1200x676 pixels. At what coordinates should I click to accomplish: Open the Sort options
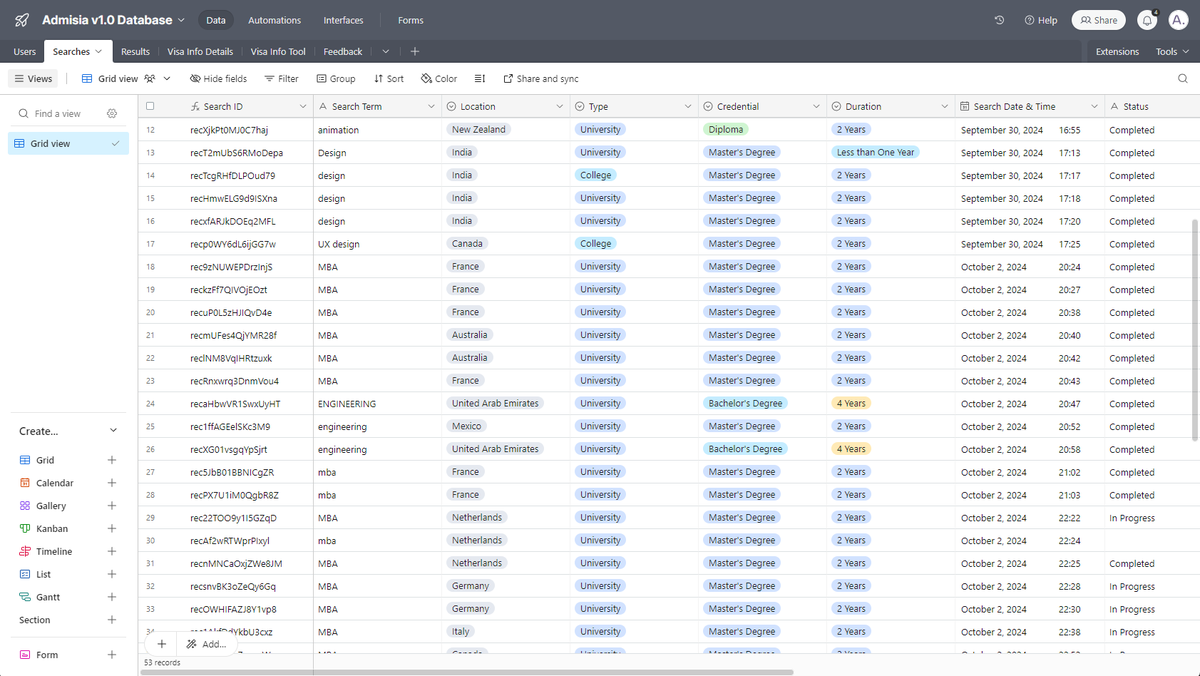click(389, 78)
